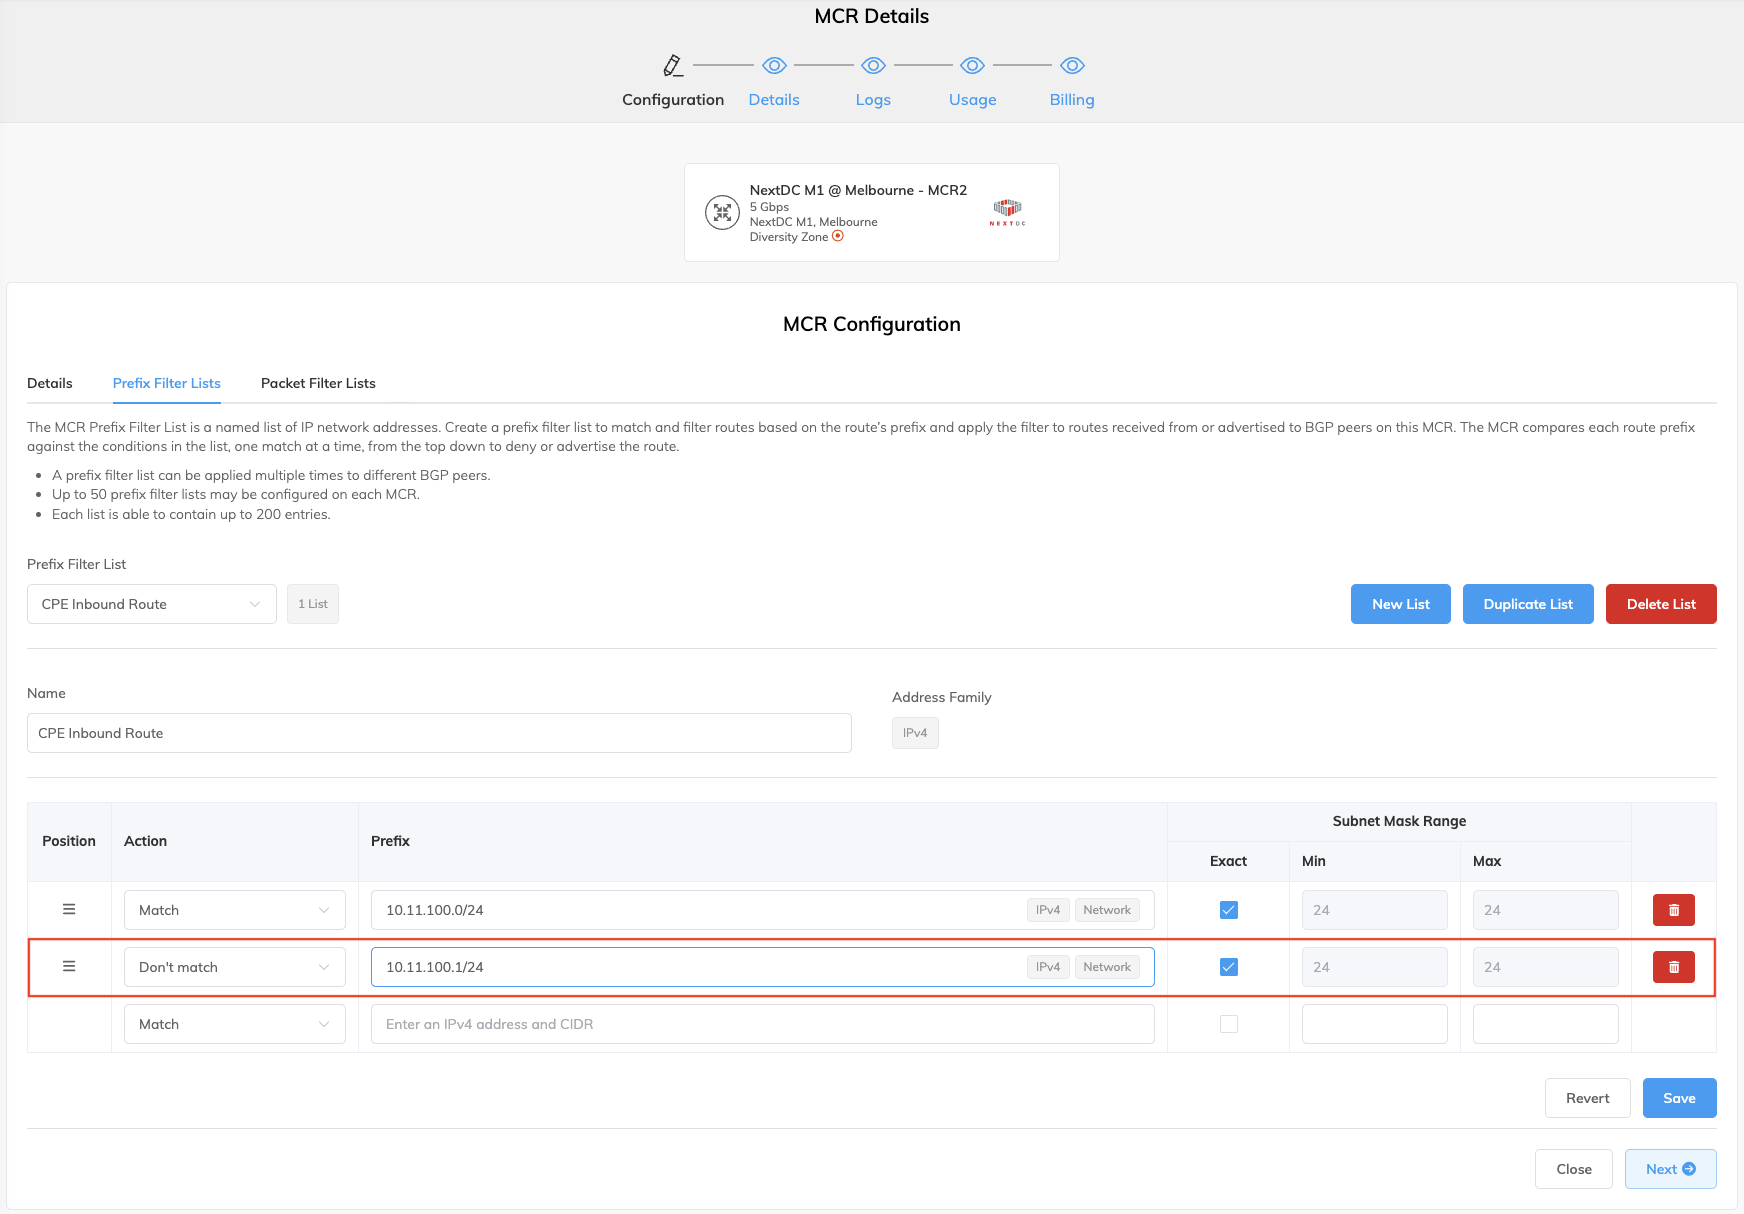Screen dimensions: 1744x1214
Task: Select the Usage step icon
Action: (971, 65)
